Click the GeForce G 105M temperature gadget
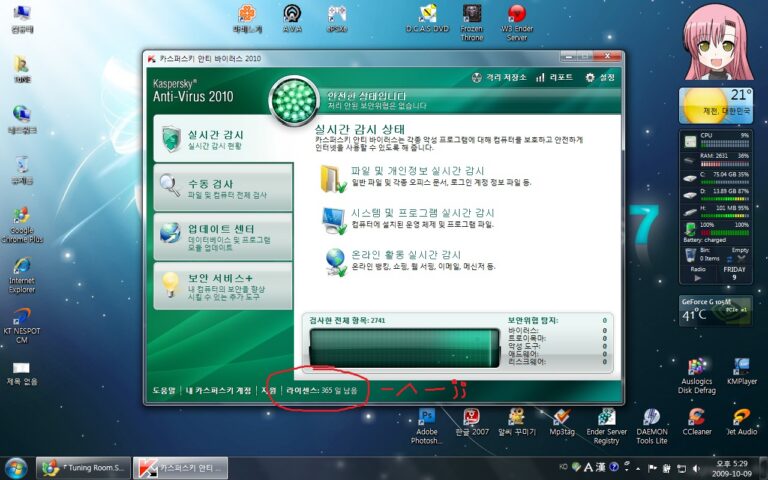768x480 pixels. pyautogui.click(x=716, y=311)
